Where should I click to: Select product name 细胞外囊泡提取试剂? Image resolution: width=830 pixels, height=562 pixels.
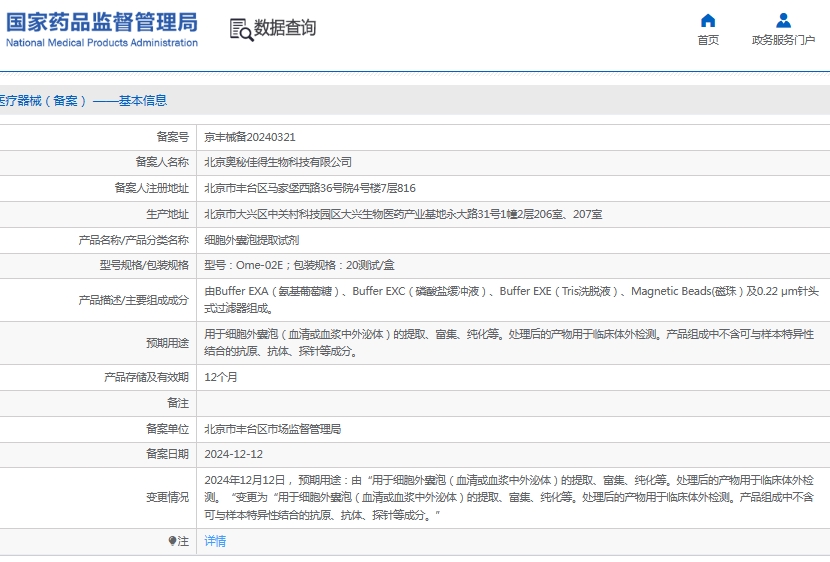(251, 240)
